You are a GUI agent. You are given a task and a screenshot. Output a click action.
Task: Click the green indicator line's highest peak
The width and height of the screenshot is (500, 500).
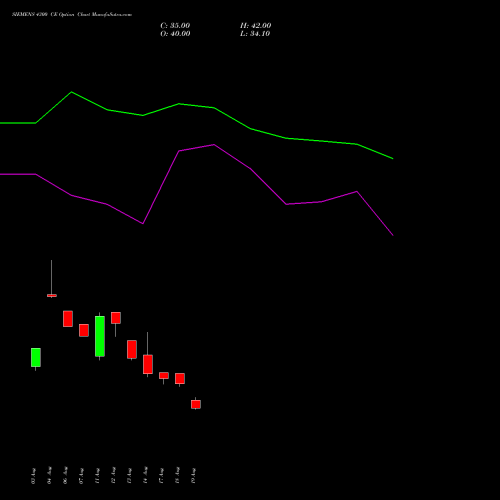pos(72,92)
